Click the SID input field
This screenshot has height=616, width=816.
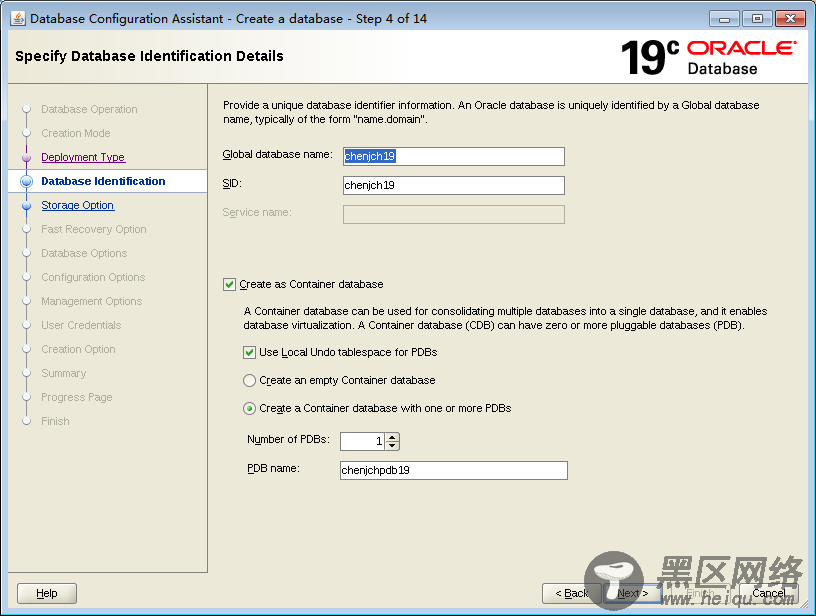tap(454, 185)
